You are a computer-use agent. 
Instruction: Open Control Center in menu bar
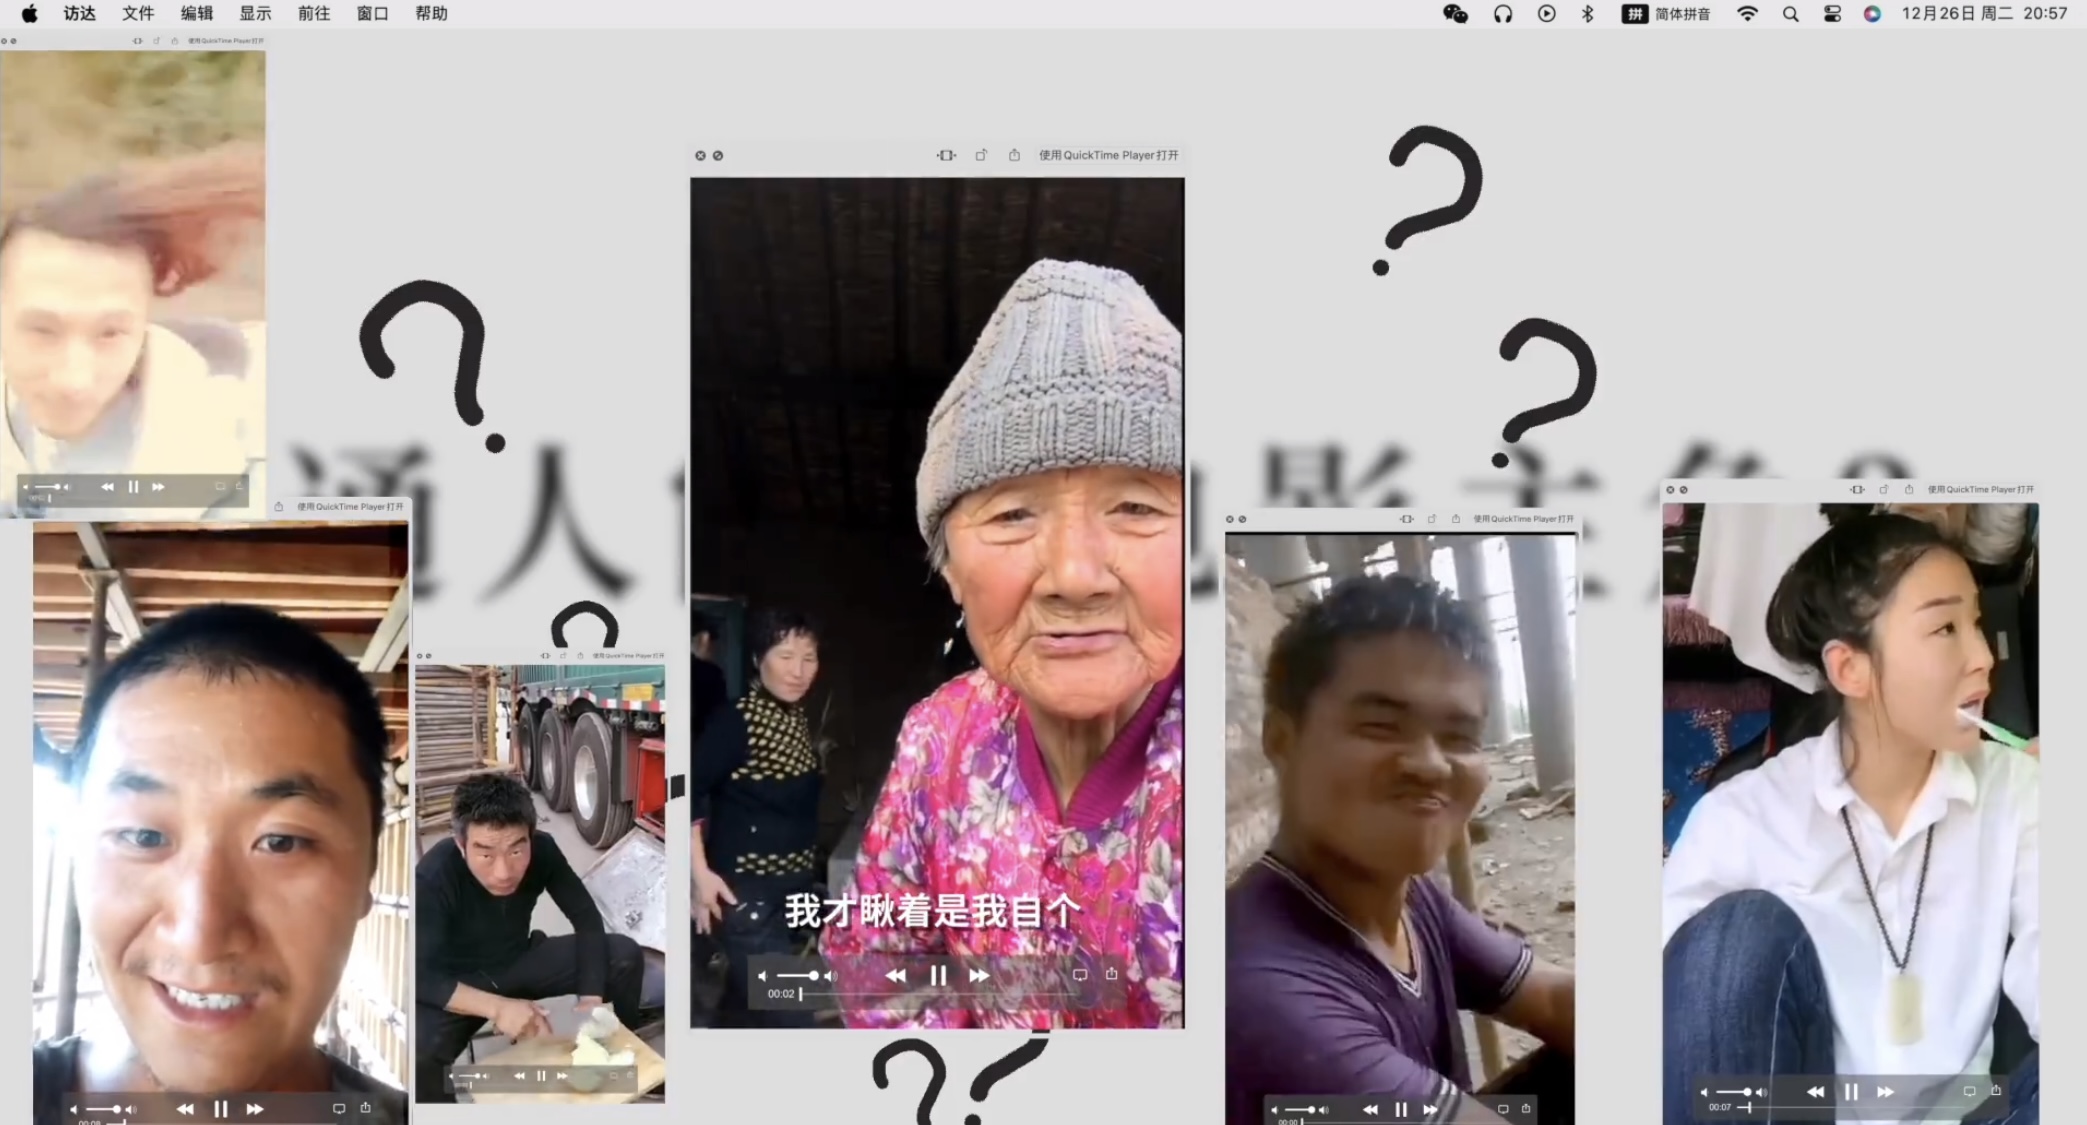coord(1832,13)
